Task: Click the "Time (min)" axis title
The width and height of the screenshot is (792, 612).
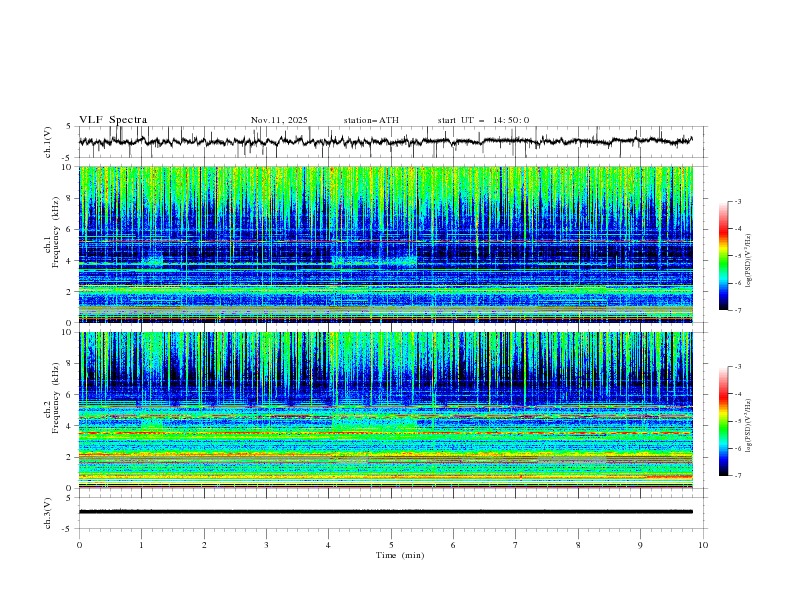Action: point(400,555)
